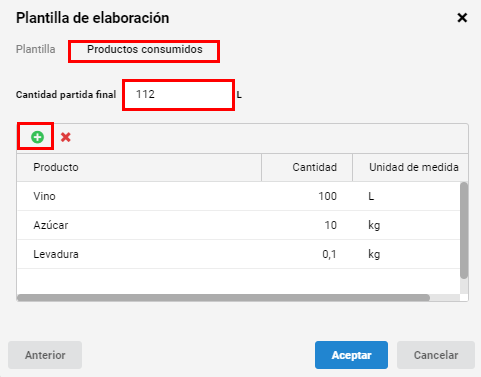481x377 pixels.
Task: Click the horizontal table scrollbar
Action: [x=223, y=298]
